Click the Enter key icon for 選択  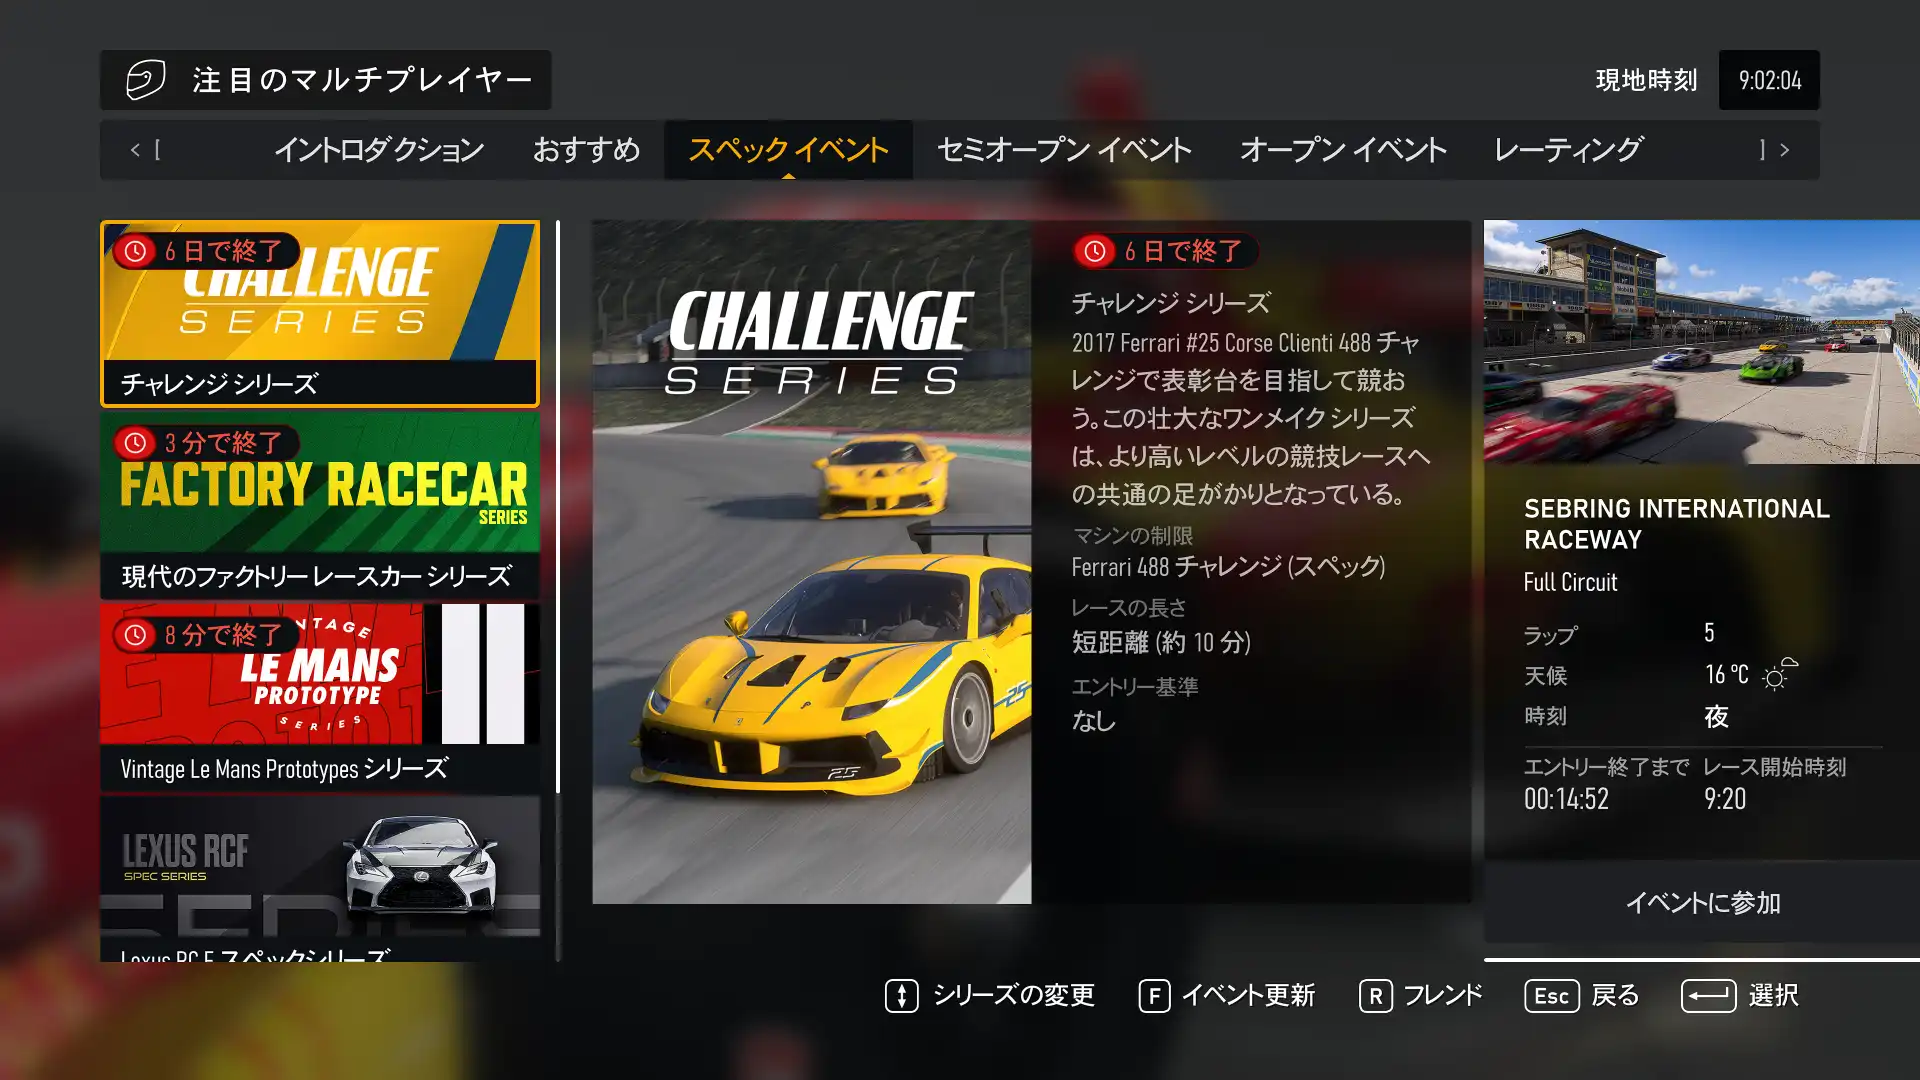click(1708, 996)
